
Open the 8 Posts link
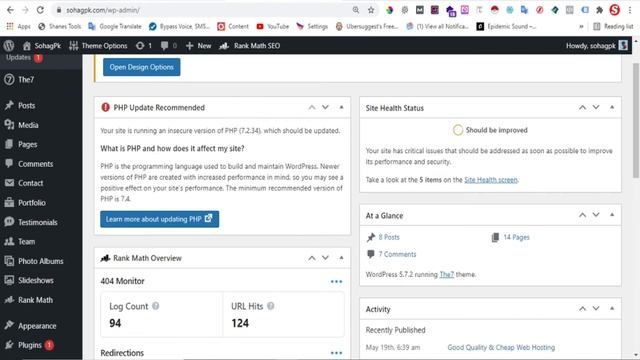pyautogui.click(x=389, y=237)
